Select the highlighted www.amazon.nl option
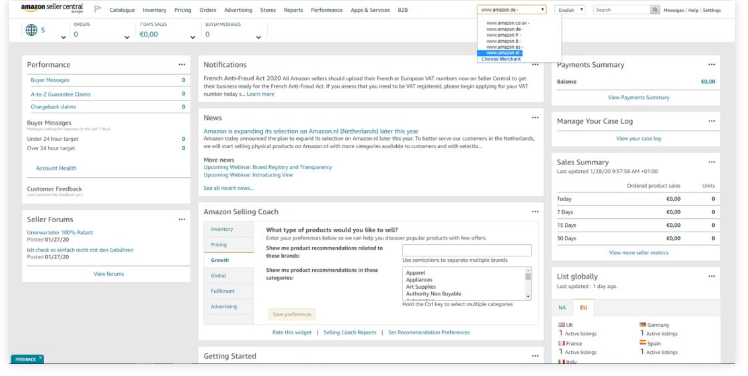The width and height of the screenshot is (748, 376). click(x=500, y=53)
